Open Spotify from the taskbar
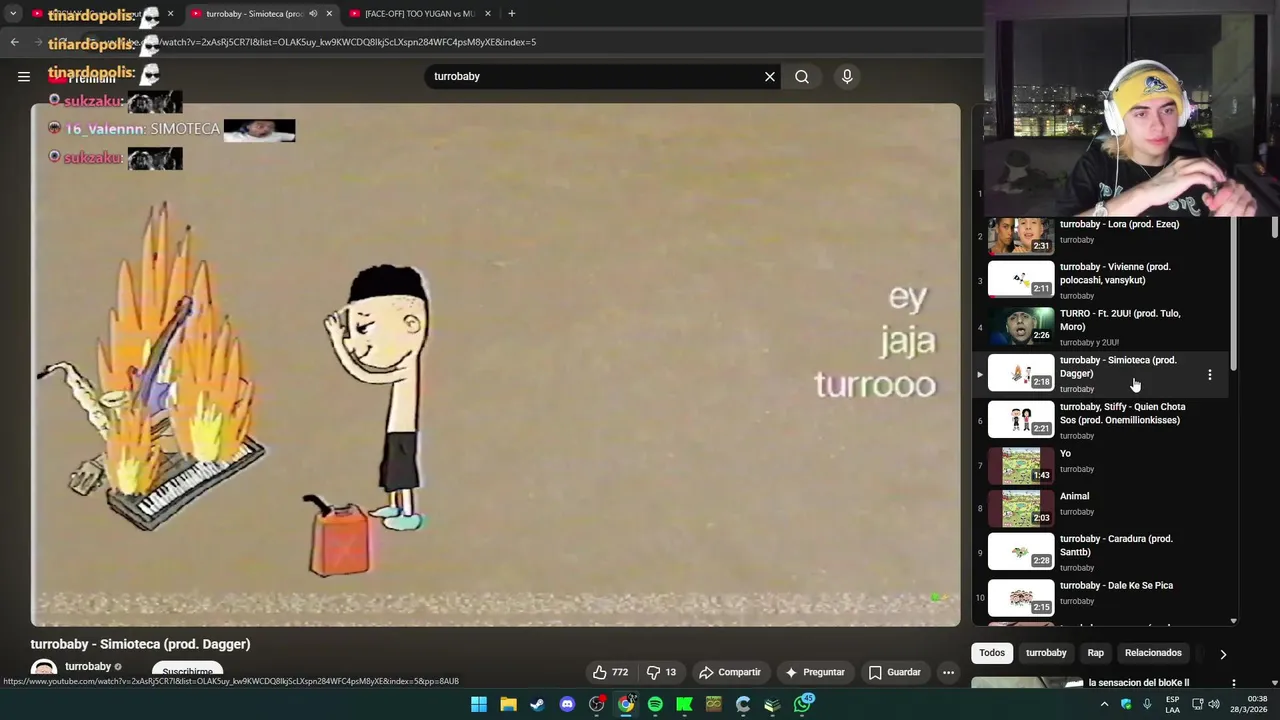This screenshot has width=1280, height=720. [x=655, y=704]
